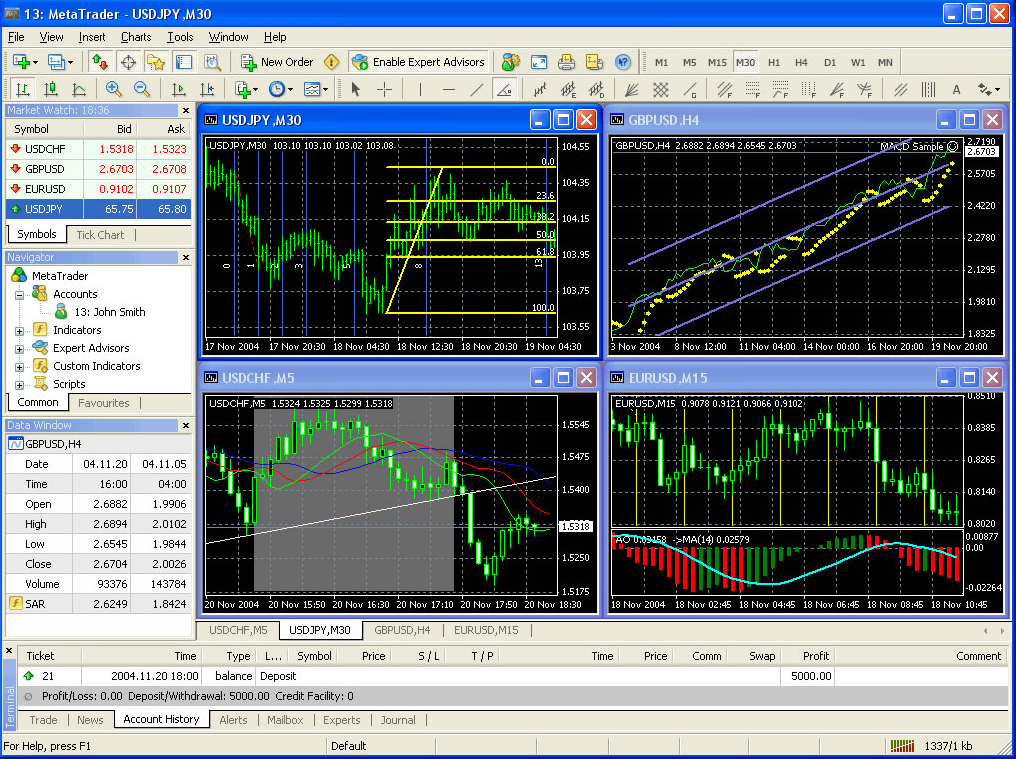1016x759 pixels.
Task: Zoom in the chart with magnifier plus
Action: (114, 89)
